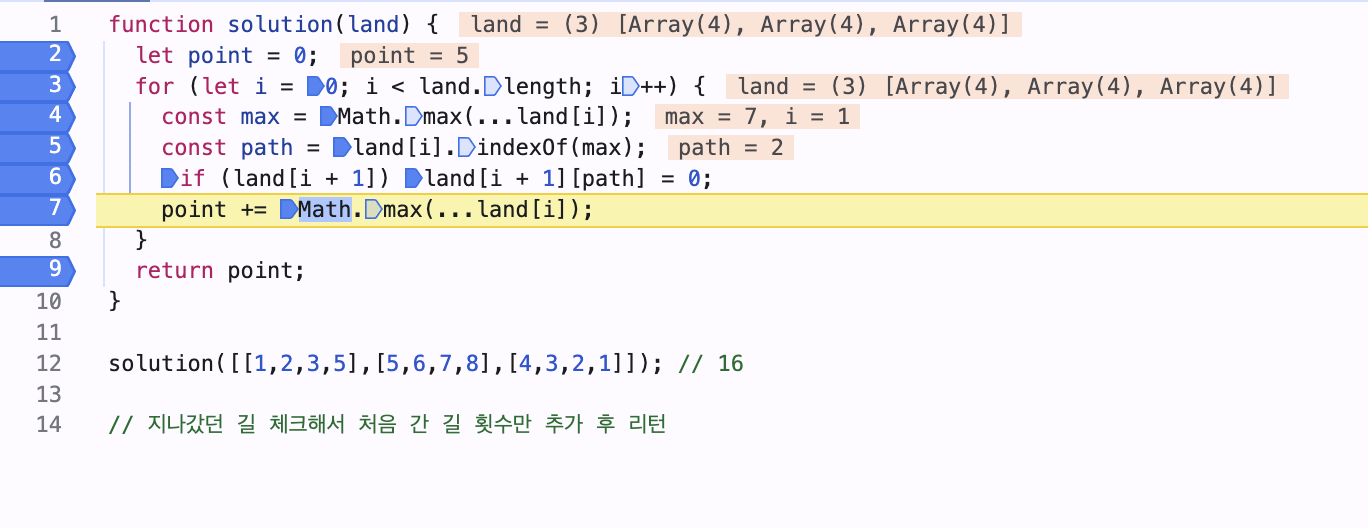
Task: Remove the breakpoint on paused line 7
Action: click(x=38, y=210)
